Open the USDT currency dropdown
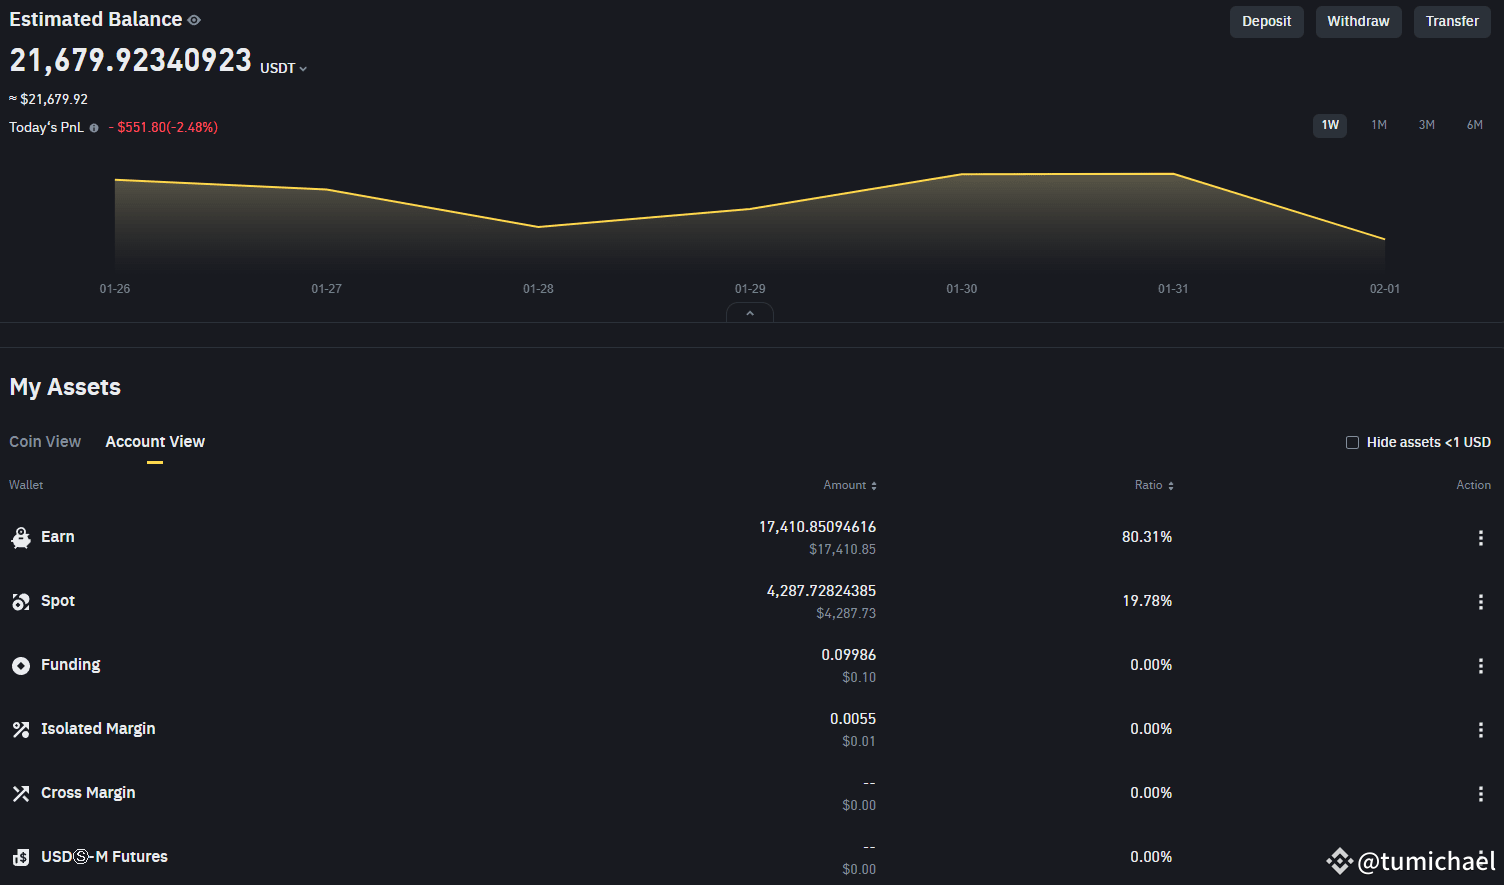 point(284,68)
